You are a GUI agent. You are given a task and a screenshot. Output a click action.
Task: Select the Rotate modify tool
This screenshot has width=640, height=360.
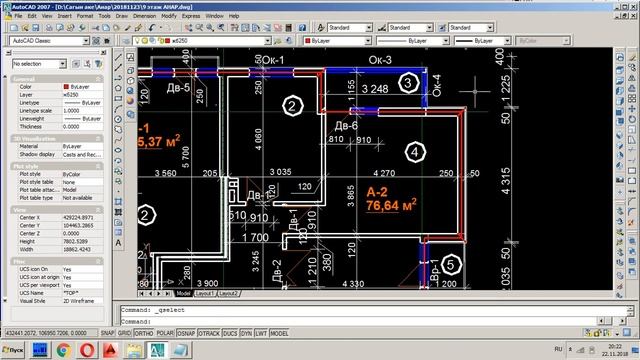point(632,119)
